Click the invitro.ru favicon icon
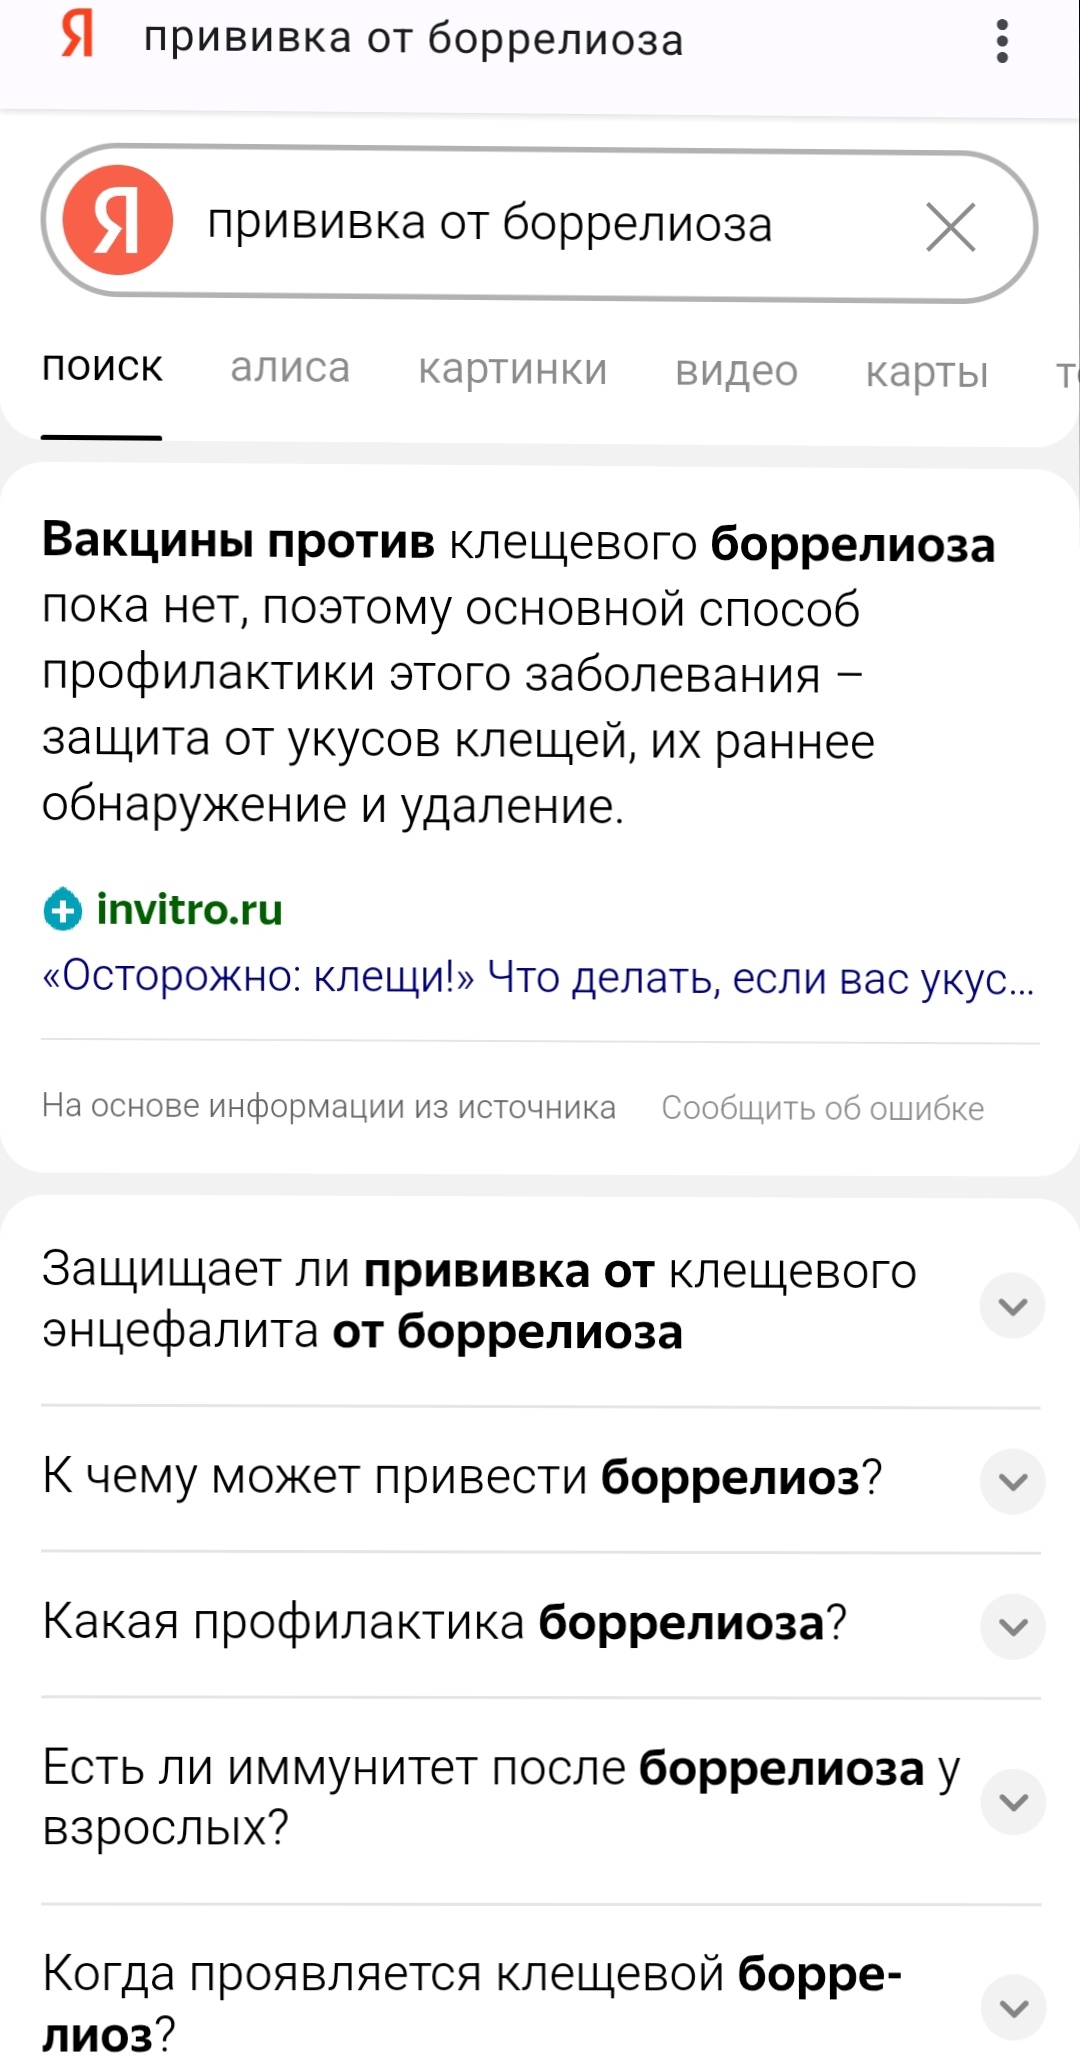Screen dimensions: 1080x2072 coord(63,910)
